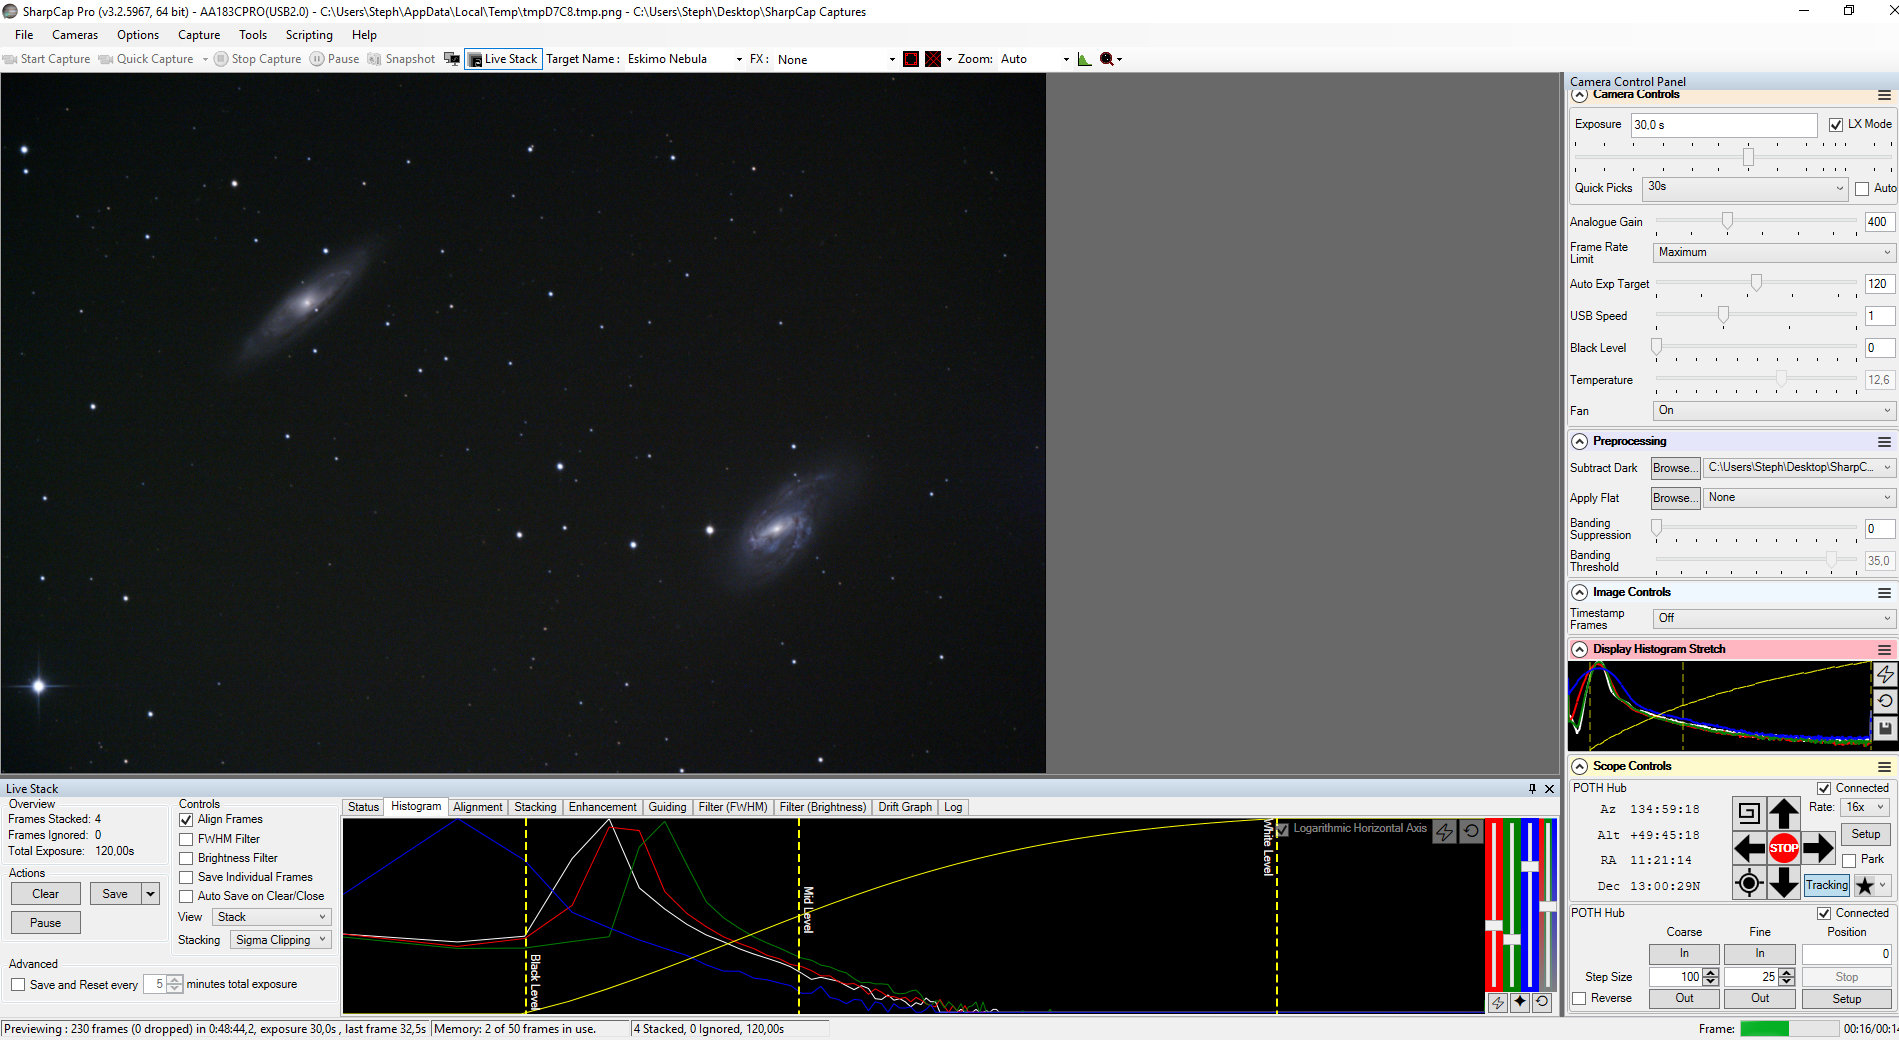Open the Scripting menu
This screenshot has height=1040, width=1899.
click(x=309, y=35)
